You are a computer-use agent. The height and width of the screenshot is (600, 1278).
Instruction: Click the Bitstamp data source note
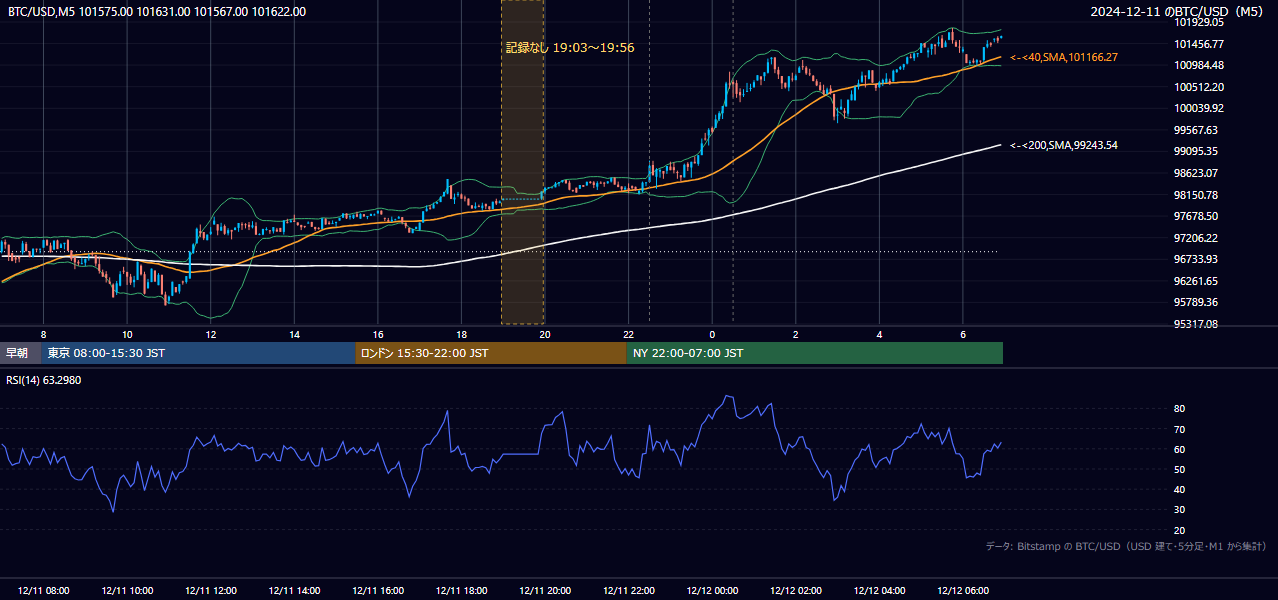tap(1126, 546)
